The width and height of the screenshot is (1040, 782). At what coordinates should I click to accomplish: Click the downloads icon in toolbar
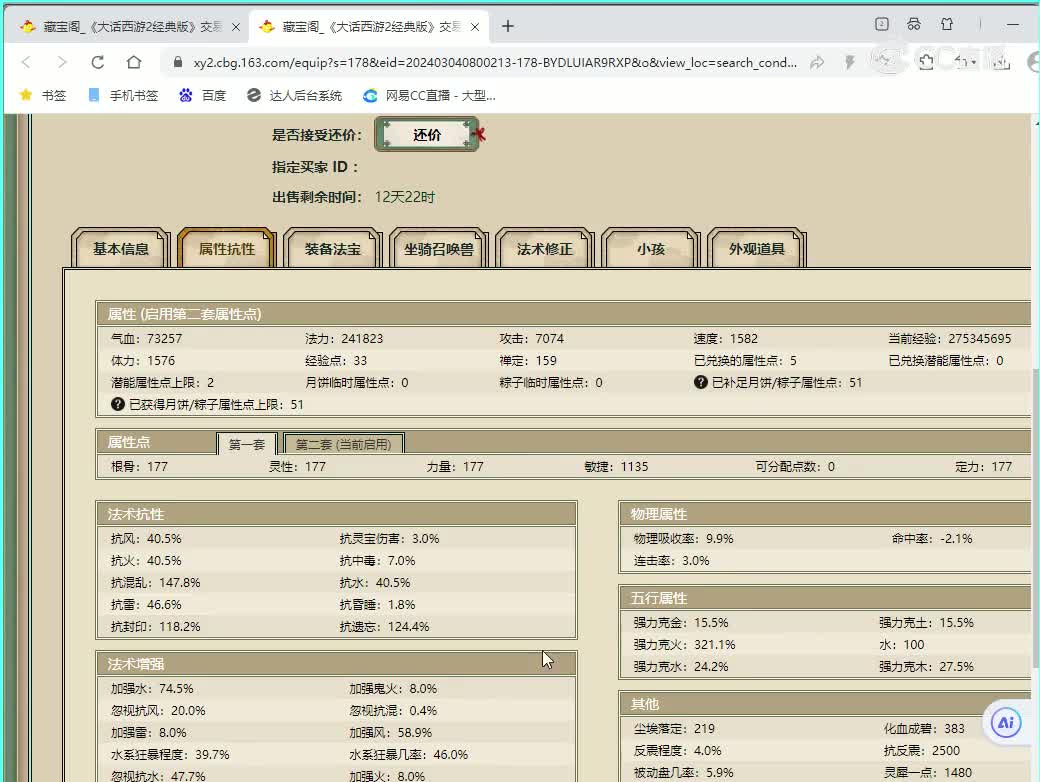1001,62
